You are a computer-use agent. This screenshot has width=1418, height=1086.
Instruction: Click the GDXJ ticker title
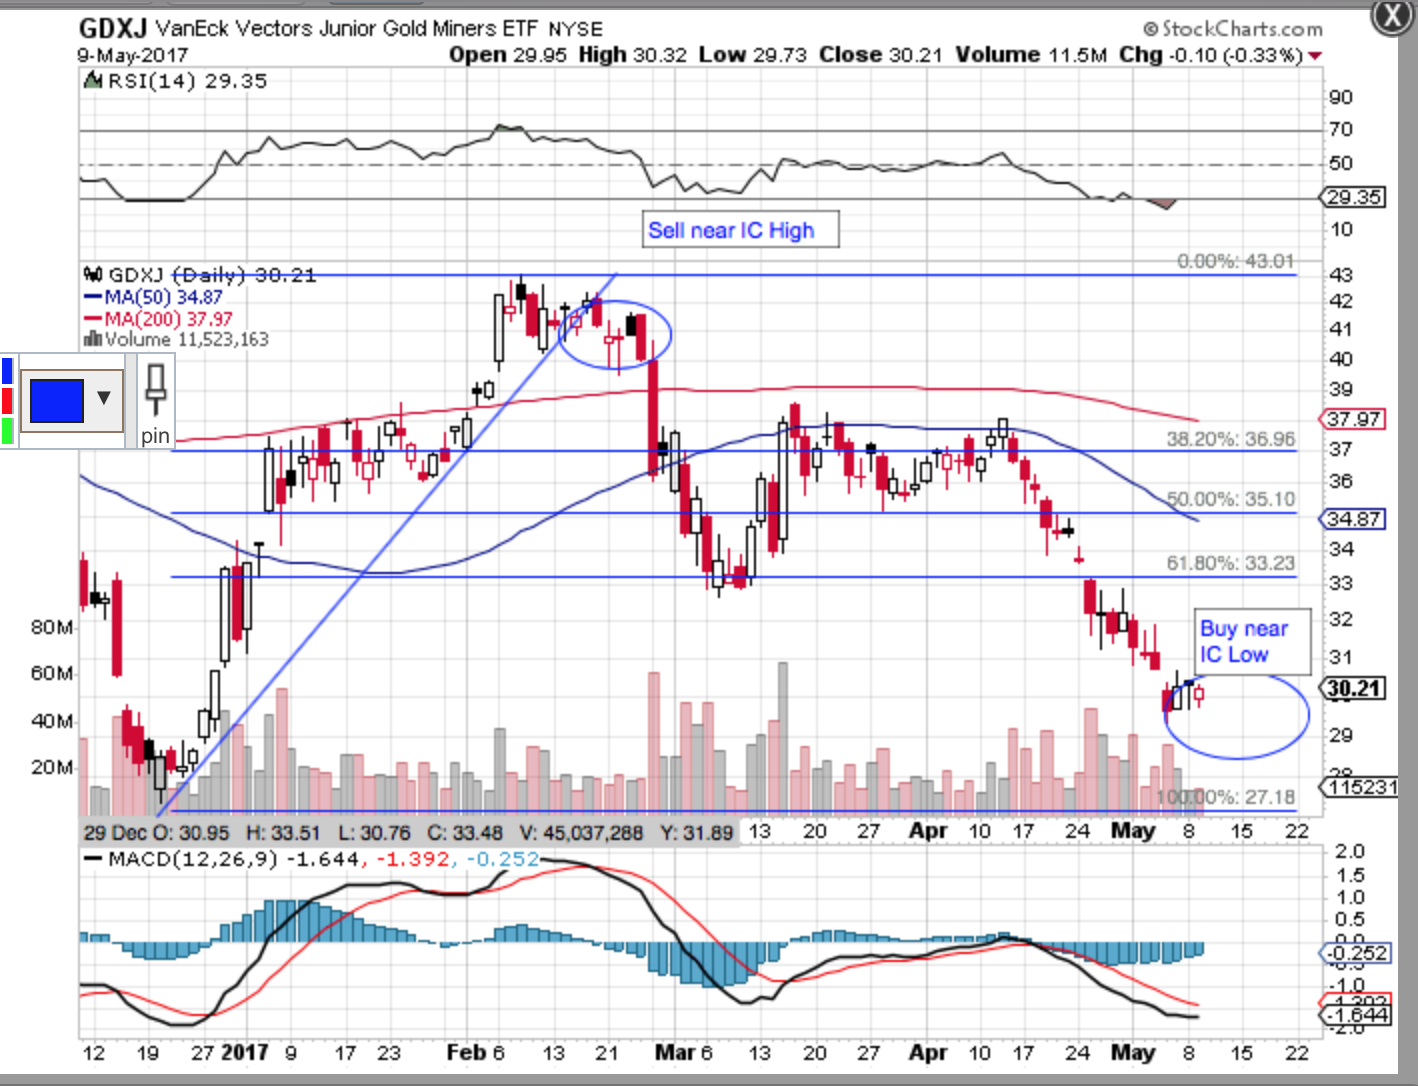pyautogui.click(x=113, y=28)
